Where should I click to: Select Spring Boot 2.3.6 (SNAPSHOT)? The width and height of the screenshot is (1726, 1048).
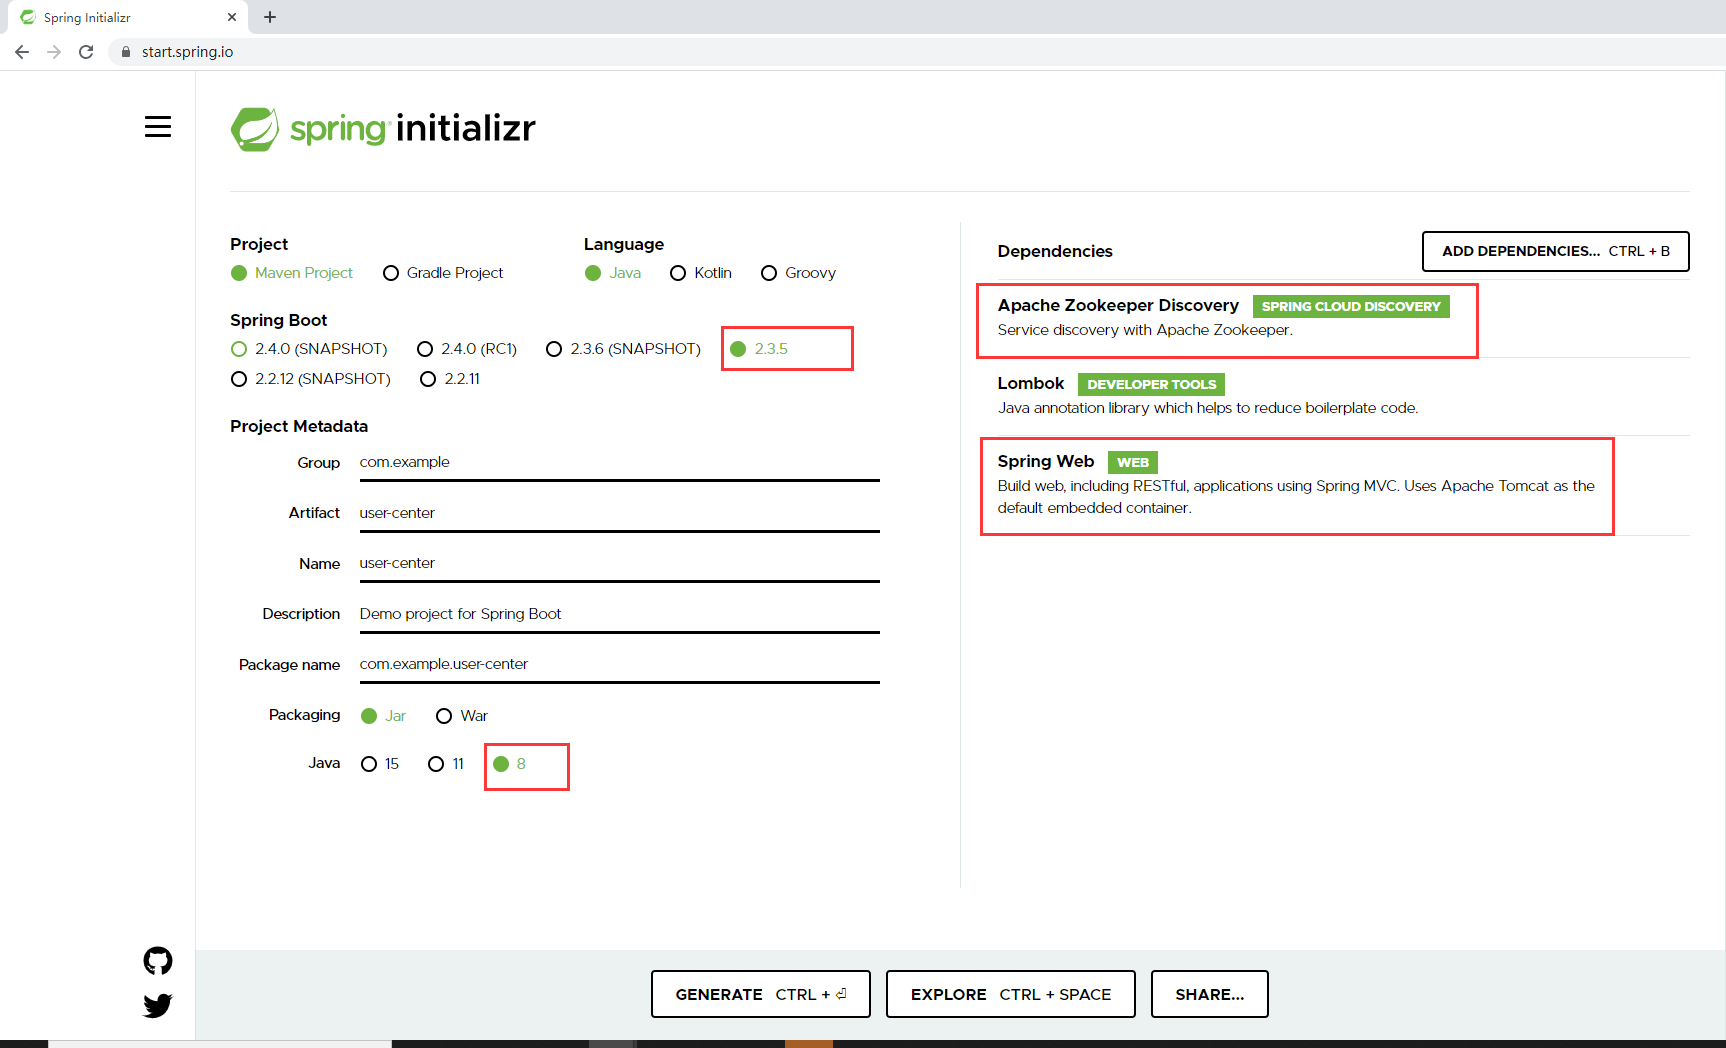[623, 349]
